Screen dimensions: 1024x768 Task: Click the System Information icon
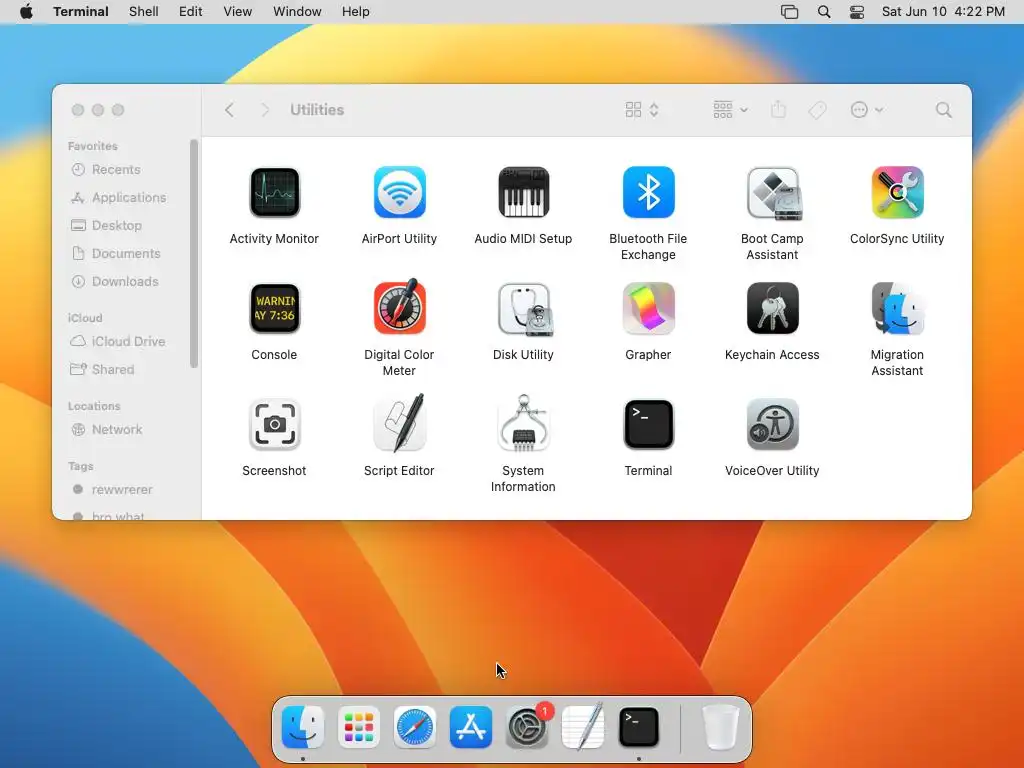point(524,423)
